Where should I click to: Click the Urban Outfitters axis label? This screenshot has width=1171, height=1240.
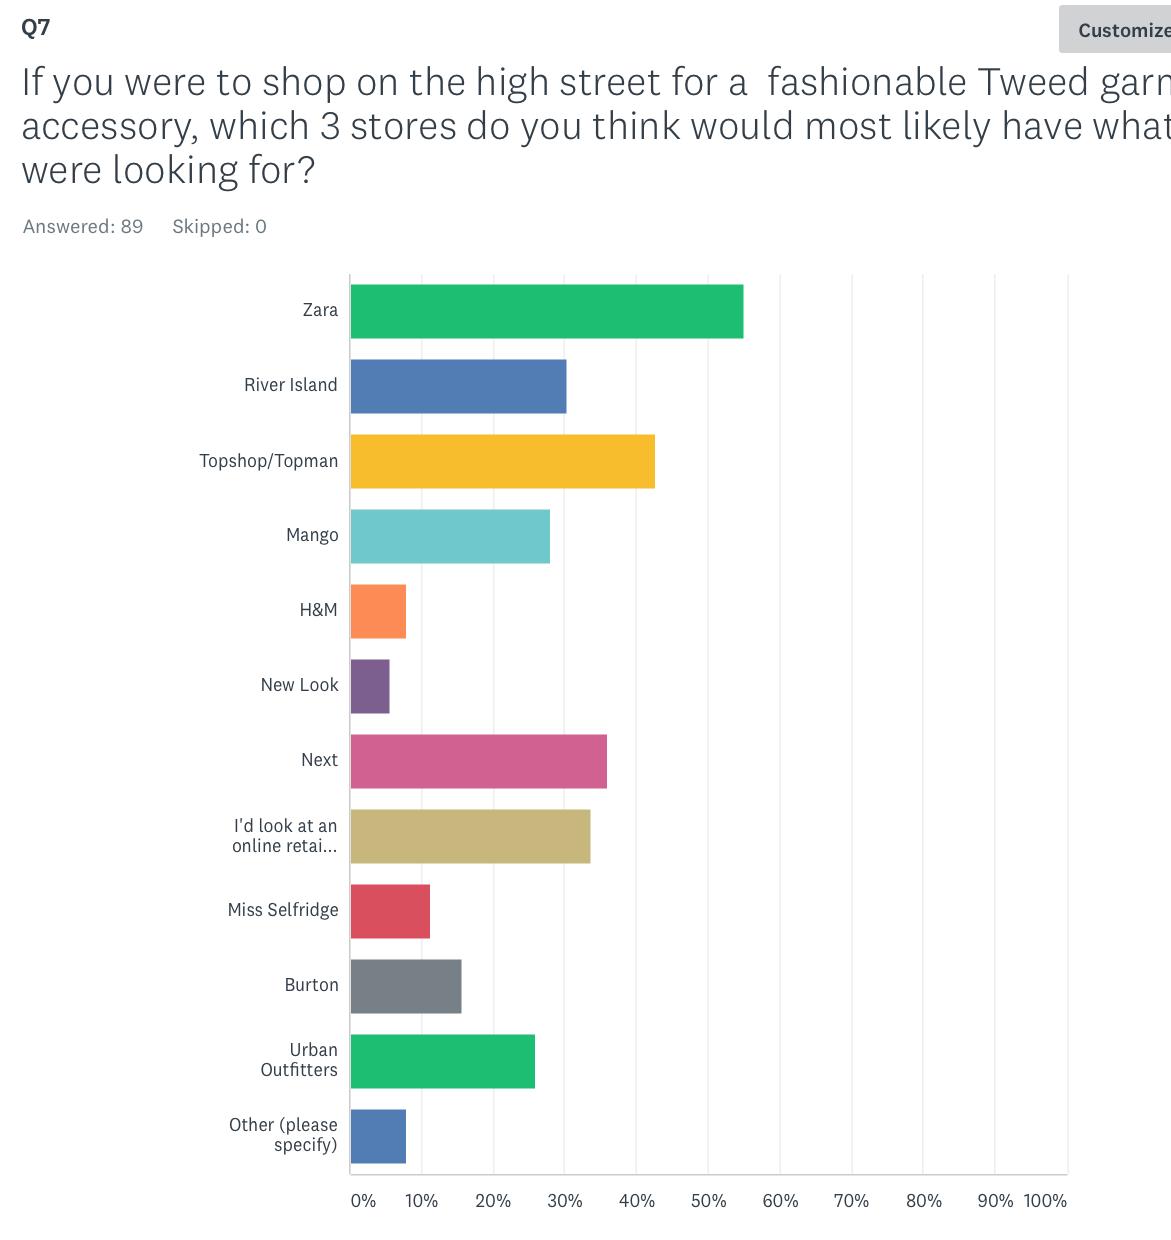point(299,1060)
